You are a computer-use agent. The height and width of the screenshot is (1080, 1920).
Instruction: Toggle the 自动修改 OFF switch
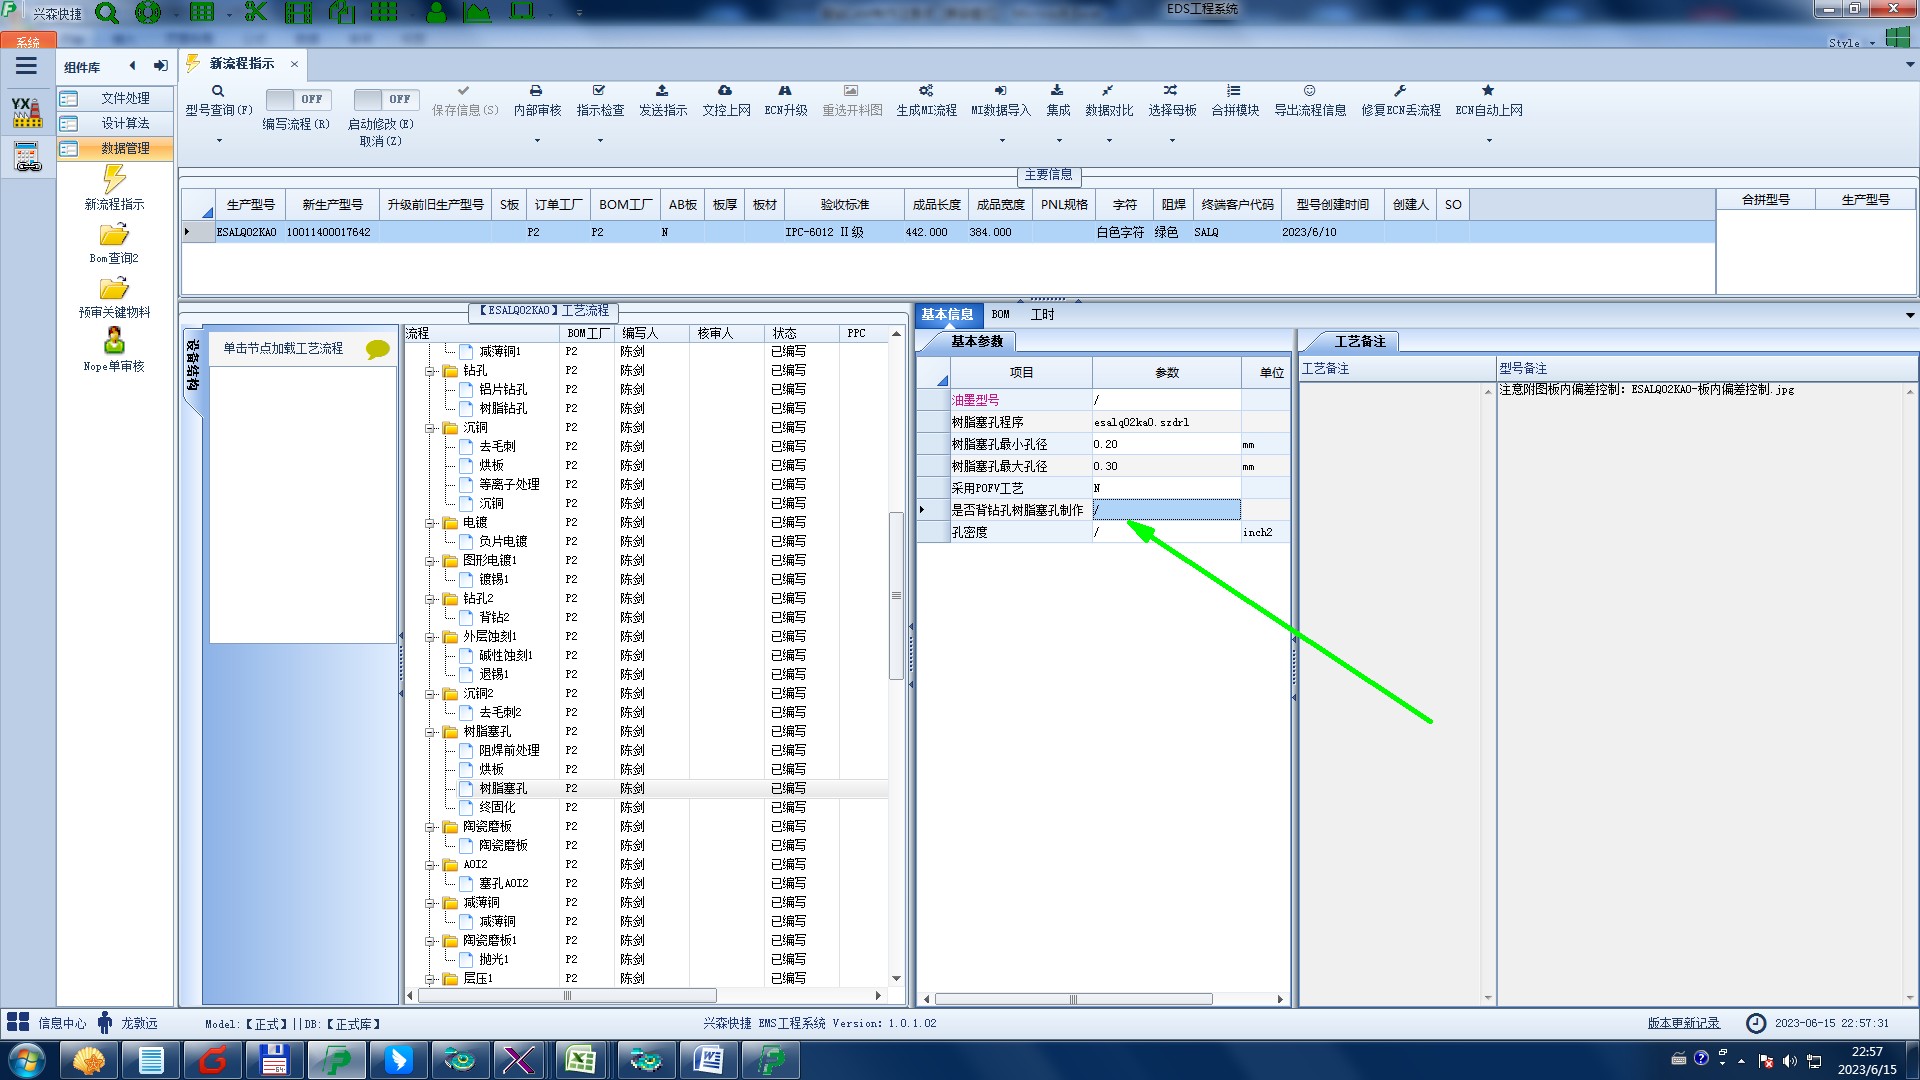pos(385,99)
